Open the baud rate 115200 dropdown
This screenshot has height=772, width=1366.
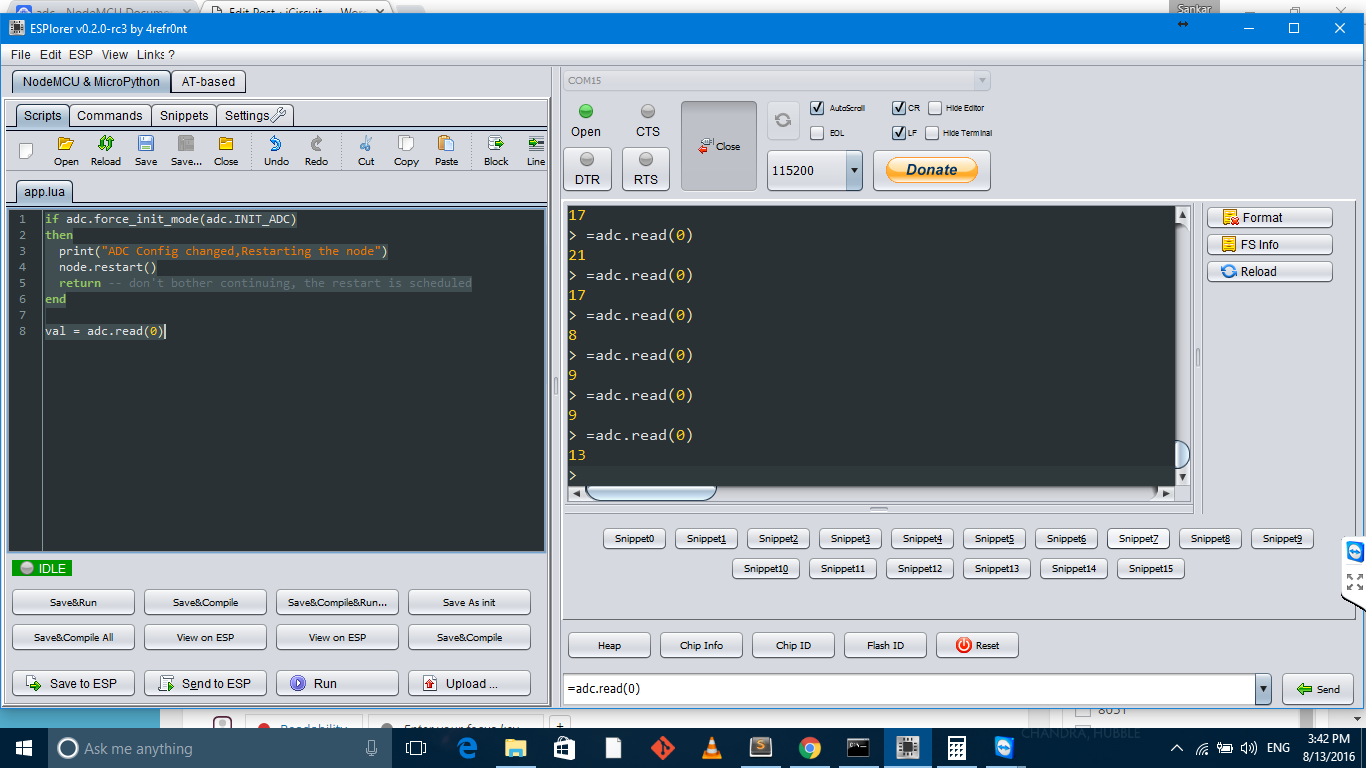854,171
